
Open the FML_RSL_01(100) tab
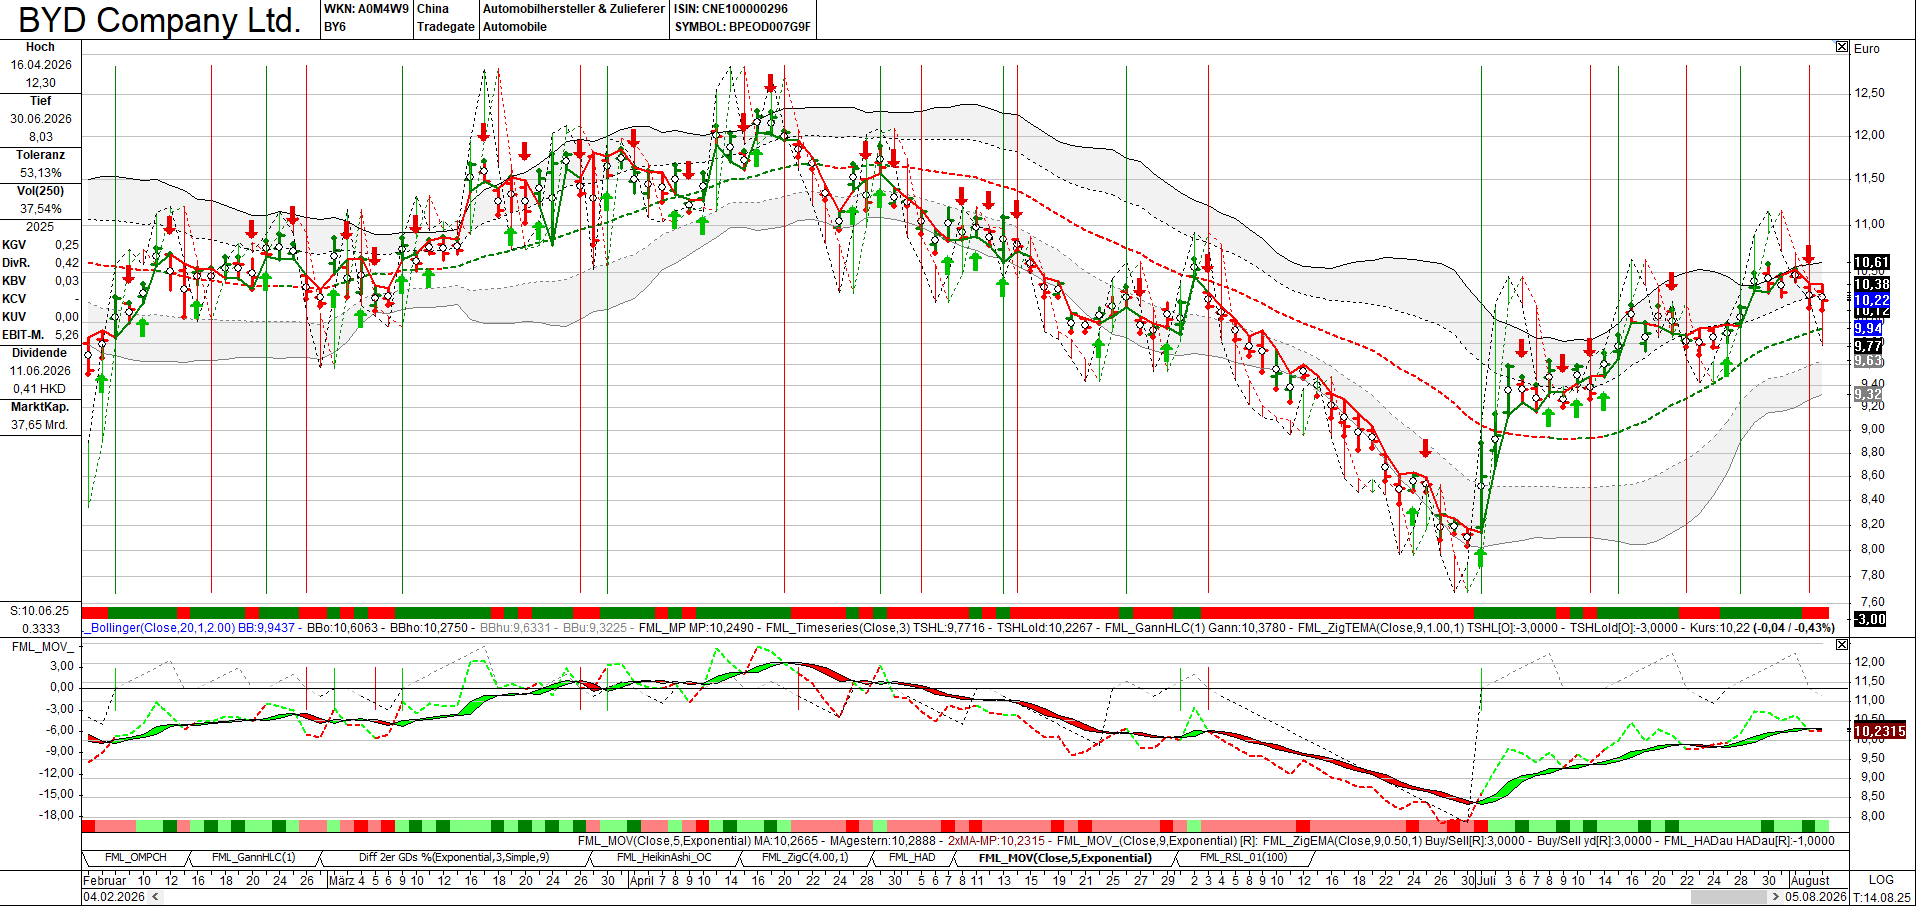1243,858
